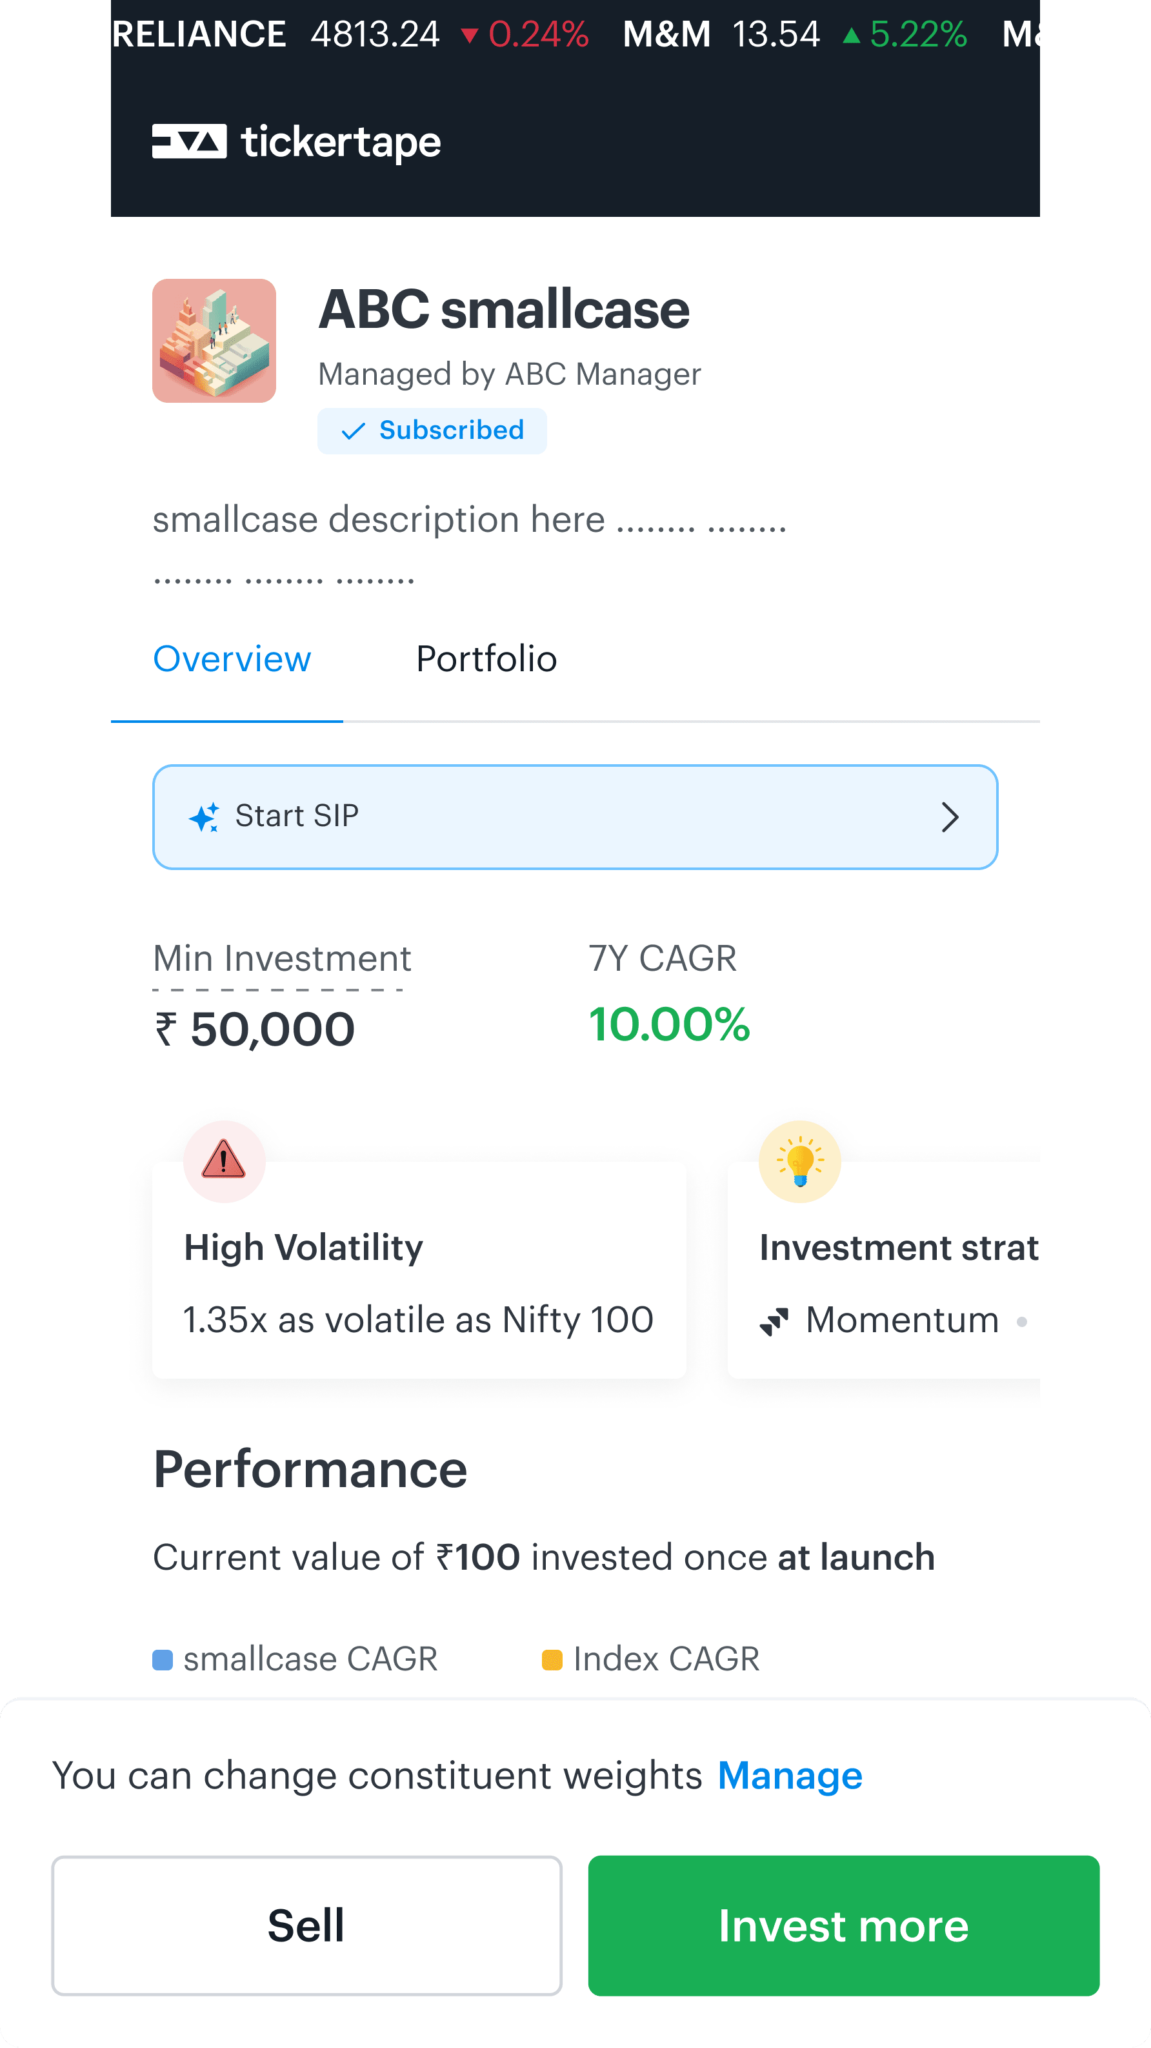Click the tickertape logo icon

pos(188,142)
